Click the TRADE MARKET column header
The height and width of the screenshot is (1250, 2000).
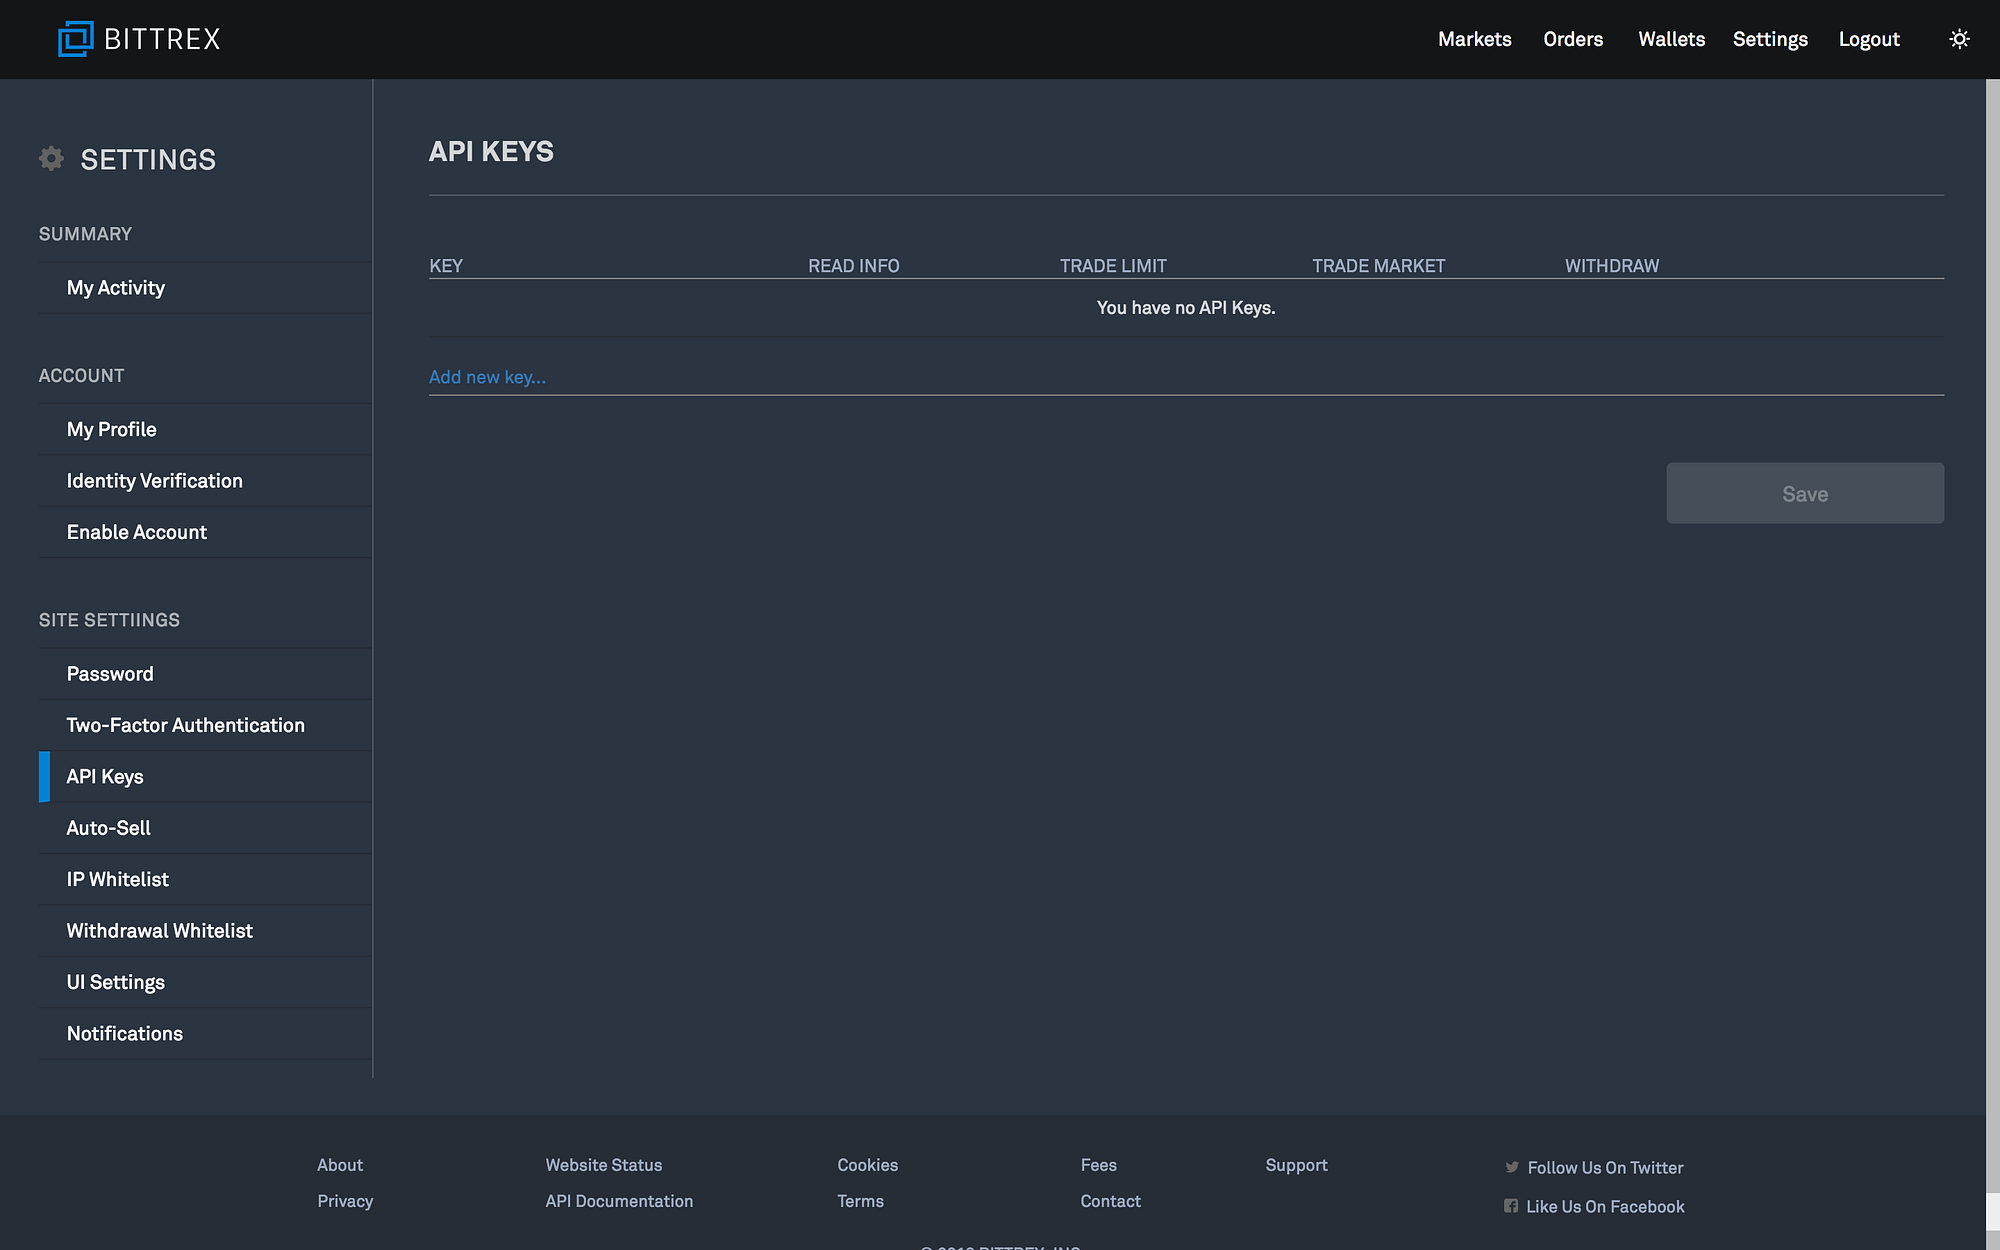1378,266
